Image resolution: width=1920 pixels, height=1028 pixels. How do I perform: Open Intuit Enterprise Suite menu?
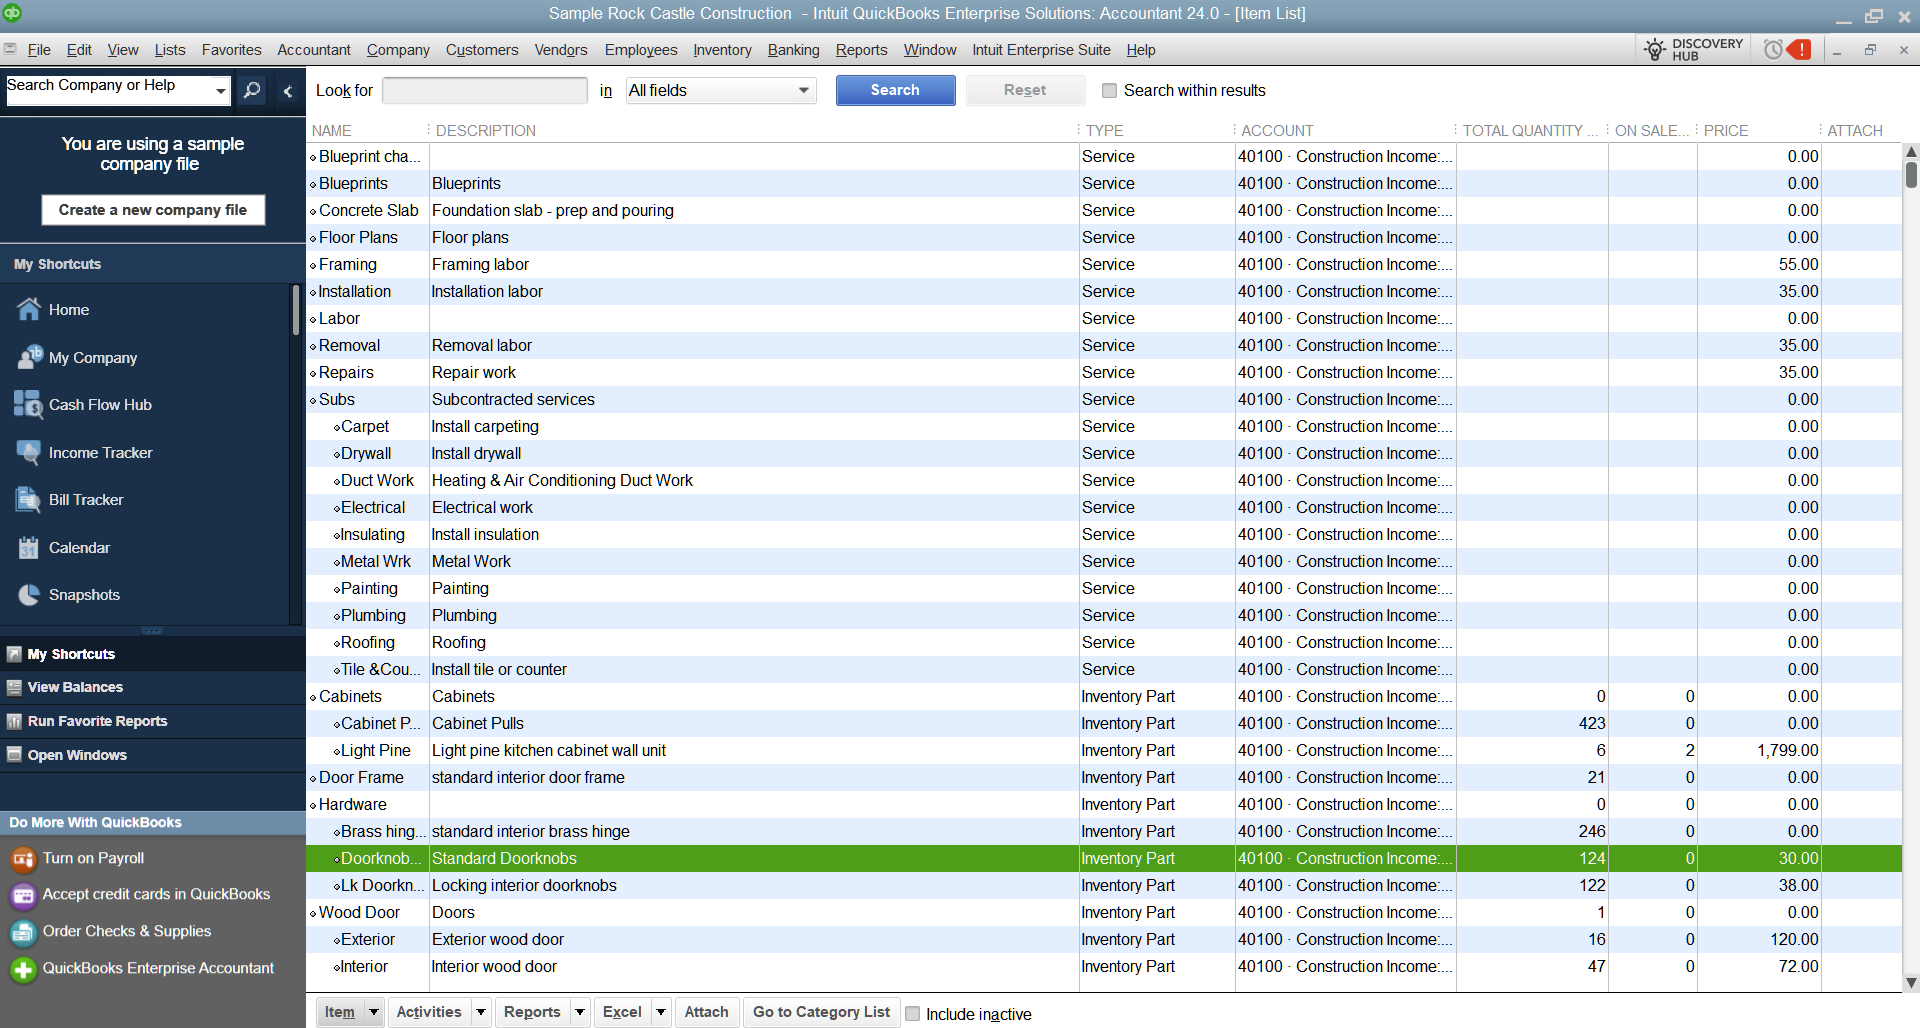click(x=1041, y=50)
